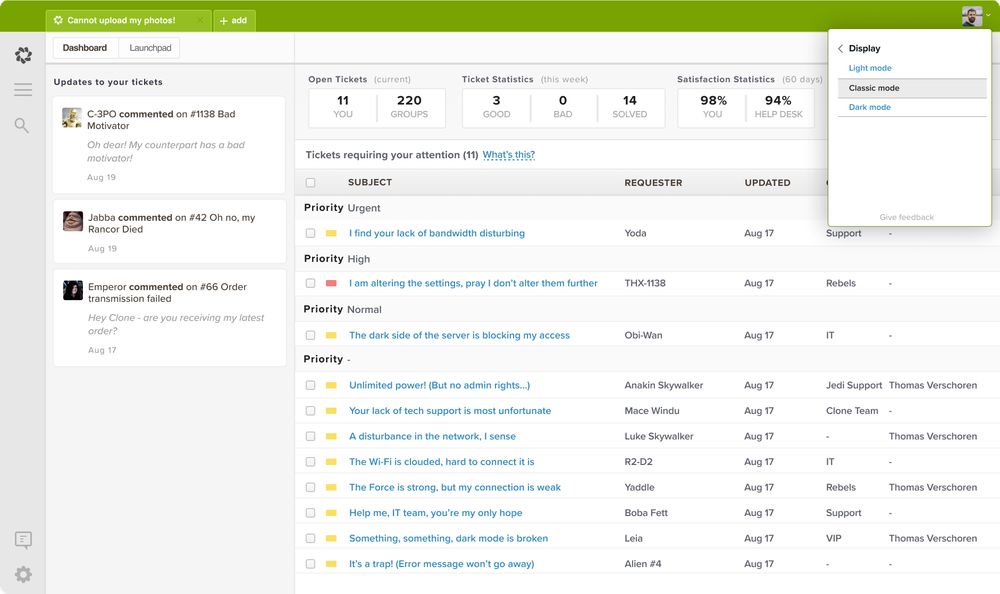Click the yellow ticket icon beside Obi-Wan's ticket
This screenshot has height=594, width=1000.
coord(330,334)
